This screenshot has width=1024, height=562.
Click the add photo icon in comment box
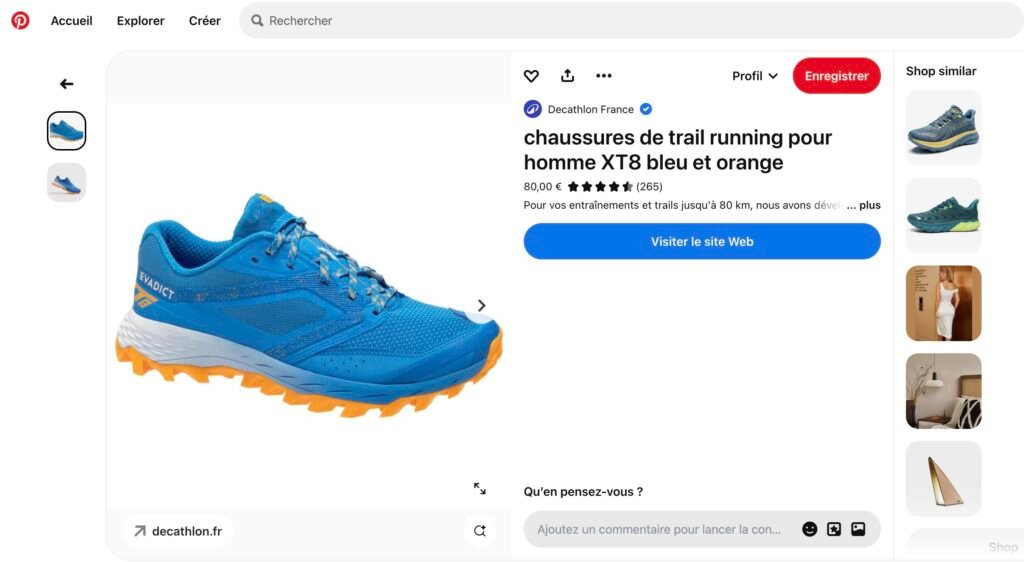point(858,529)
